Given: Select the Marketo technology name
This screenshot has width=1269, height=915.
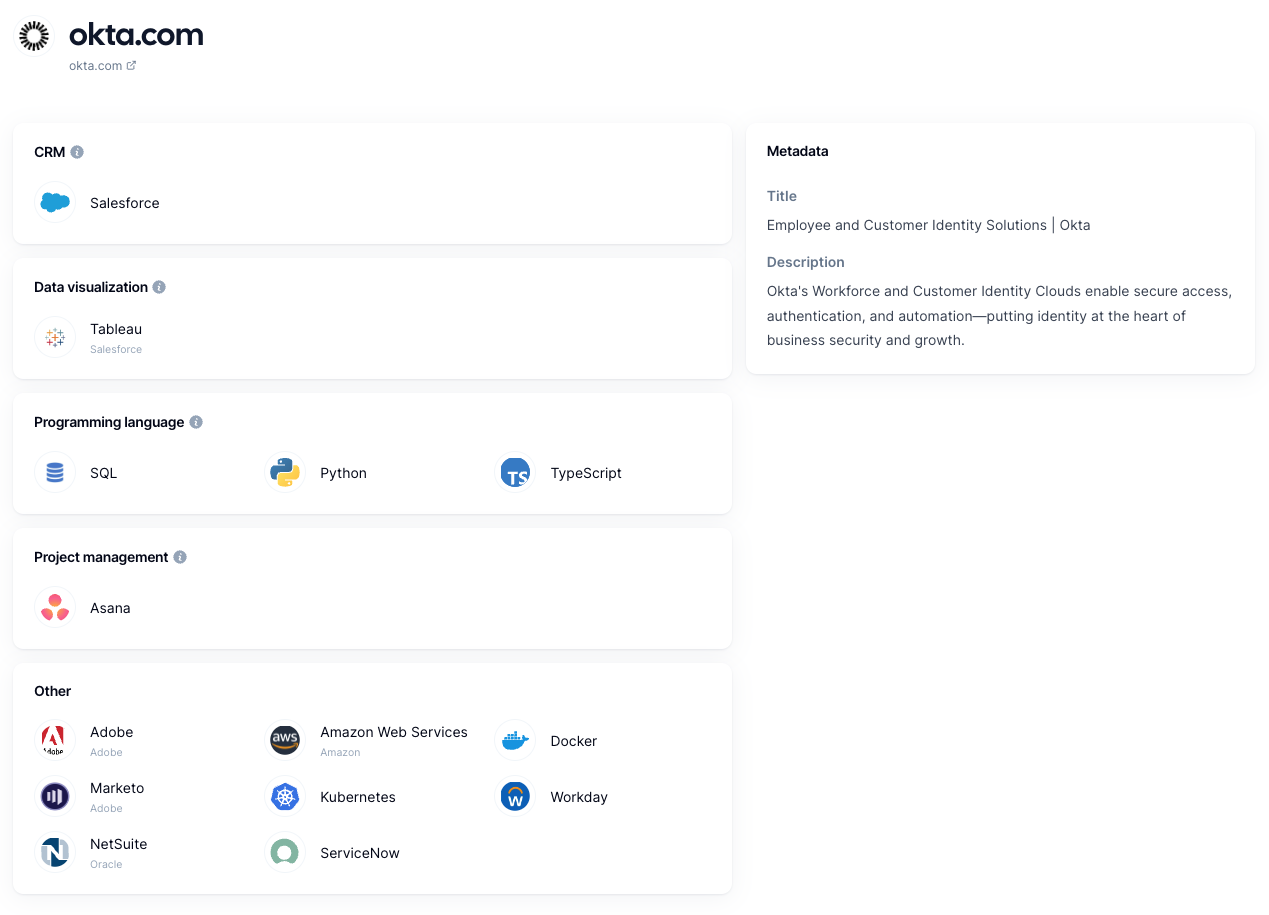Looking at the screenshot, I should [117, 788].
